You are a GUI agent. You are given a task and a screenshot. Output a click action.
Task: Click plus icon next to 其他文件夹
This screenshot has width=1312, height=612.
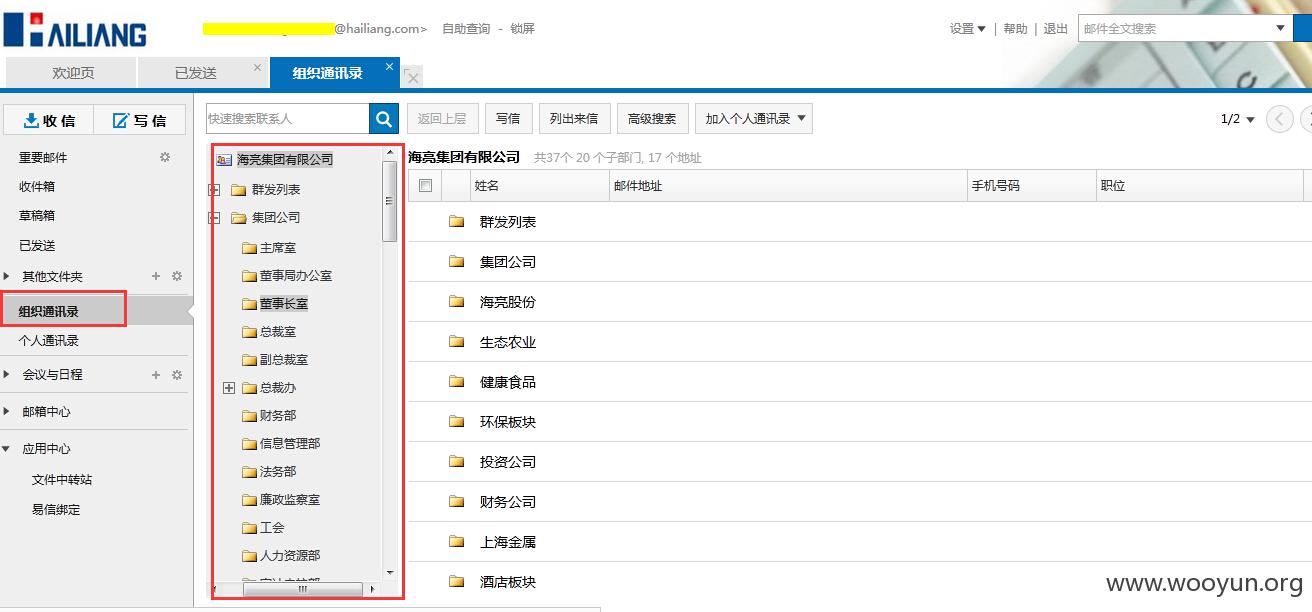point(155,276)
